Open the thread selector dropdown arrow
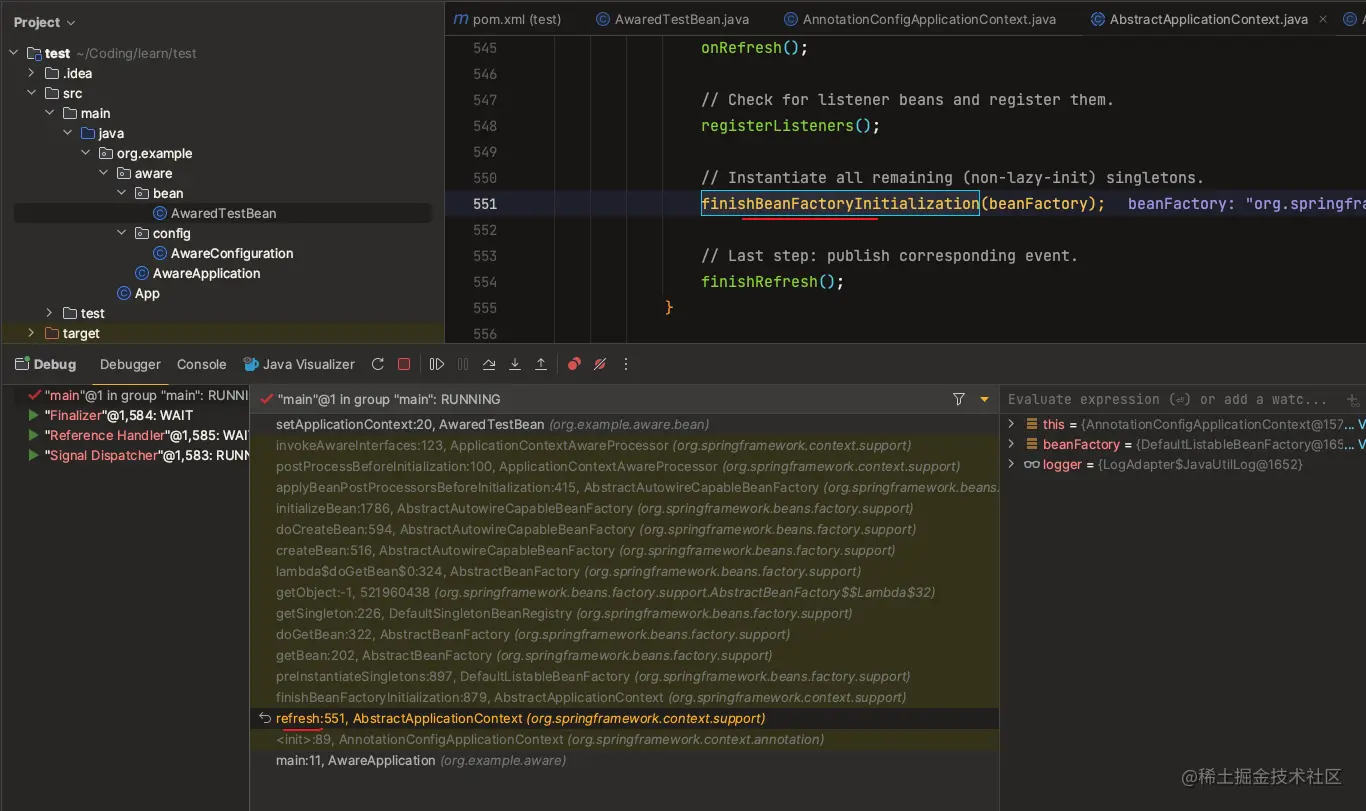This screenshot has width=1366, height=811. point(984,399)
